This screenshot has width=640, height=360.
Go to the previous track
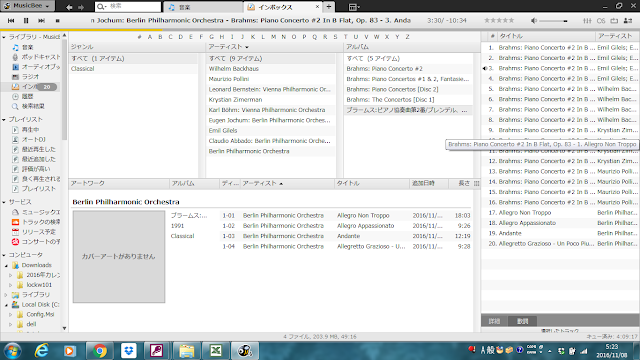point(11,20)
